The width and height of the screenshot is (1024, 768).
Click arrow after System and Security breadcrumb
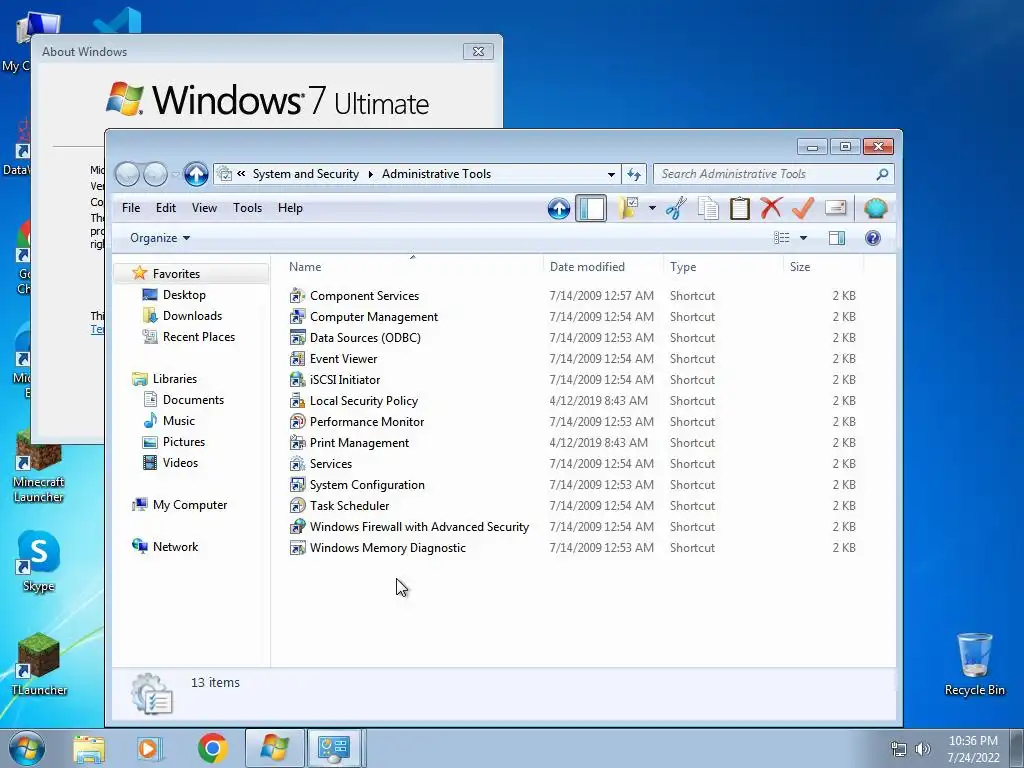[370, 174]
